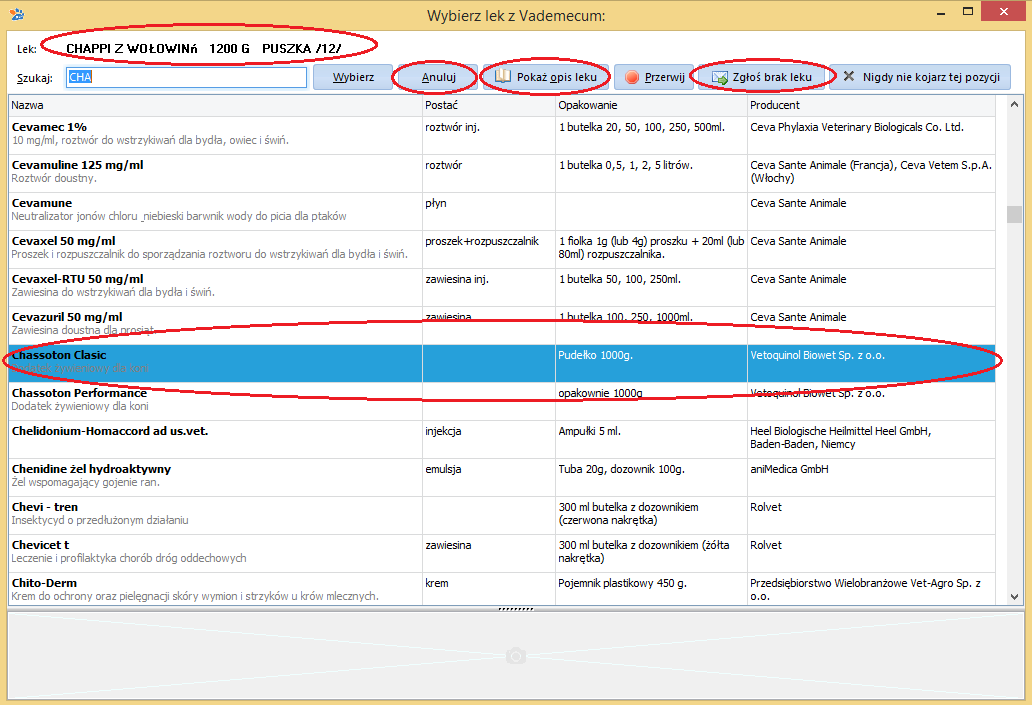
Task: Select the Cevamuline 125 mg/ml row
Action: (x=502, y=174)
